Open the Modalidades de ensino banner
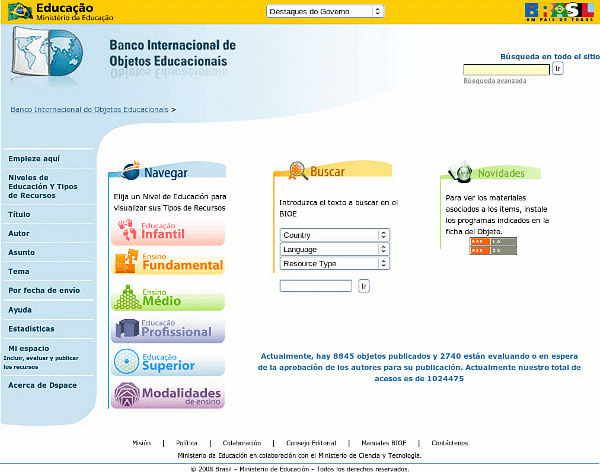Image resolution: width=600 pixels, height=472 pixels. [x=168, y=395]
